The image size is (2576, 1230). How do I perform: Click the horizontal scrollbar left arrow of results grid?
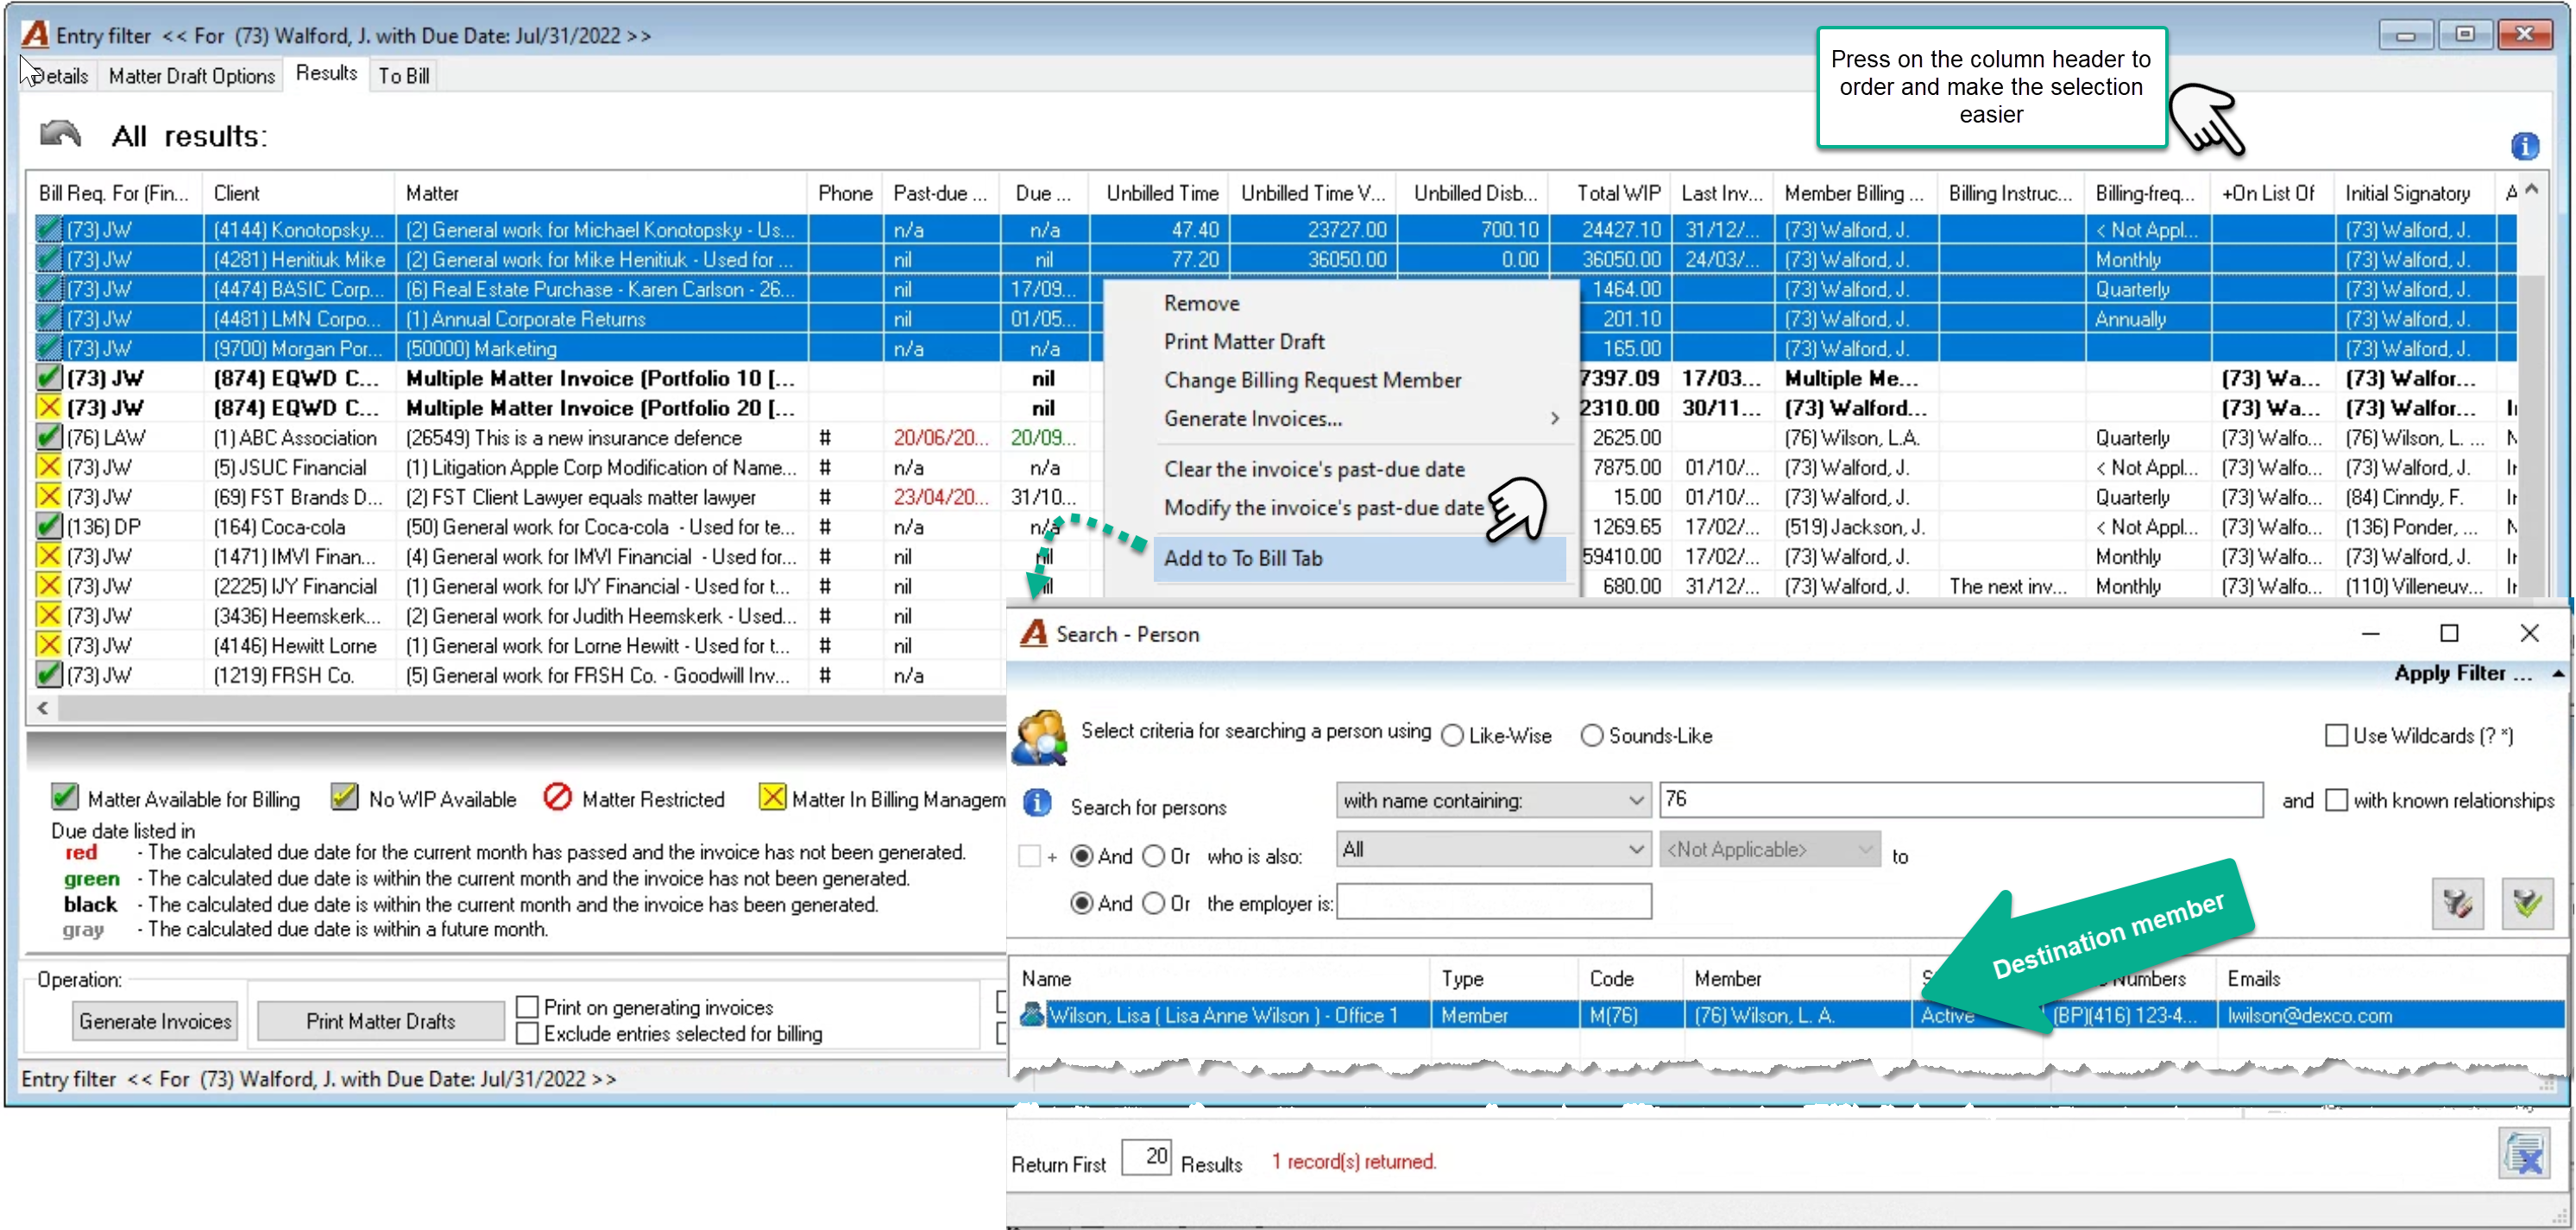[43, 708]
